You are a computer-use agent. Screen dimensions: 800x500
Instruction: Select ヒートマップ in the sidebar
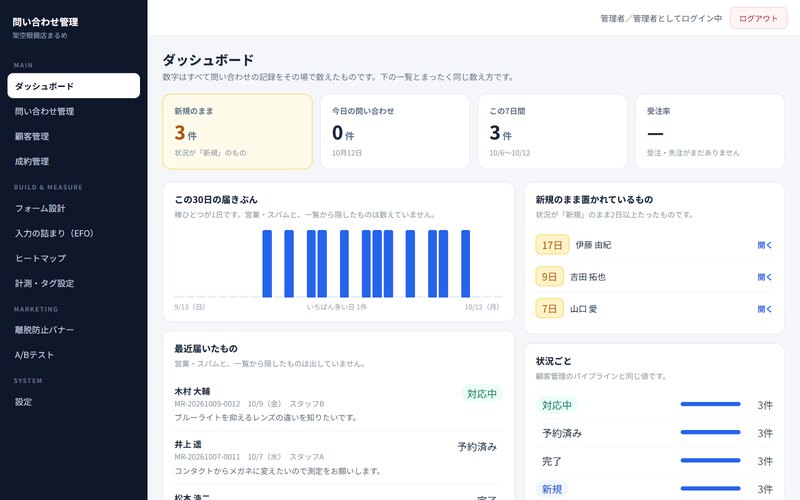tap(73, 258)
